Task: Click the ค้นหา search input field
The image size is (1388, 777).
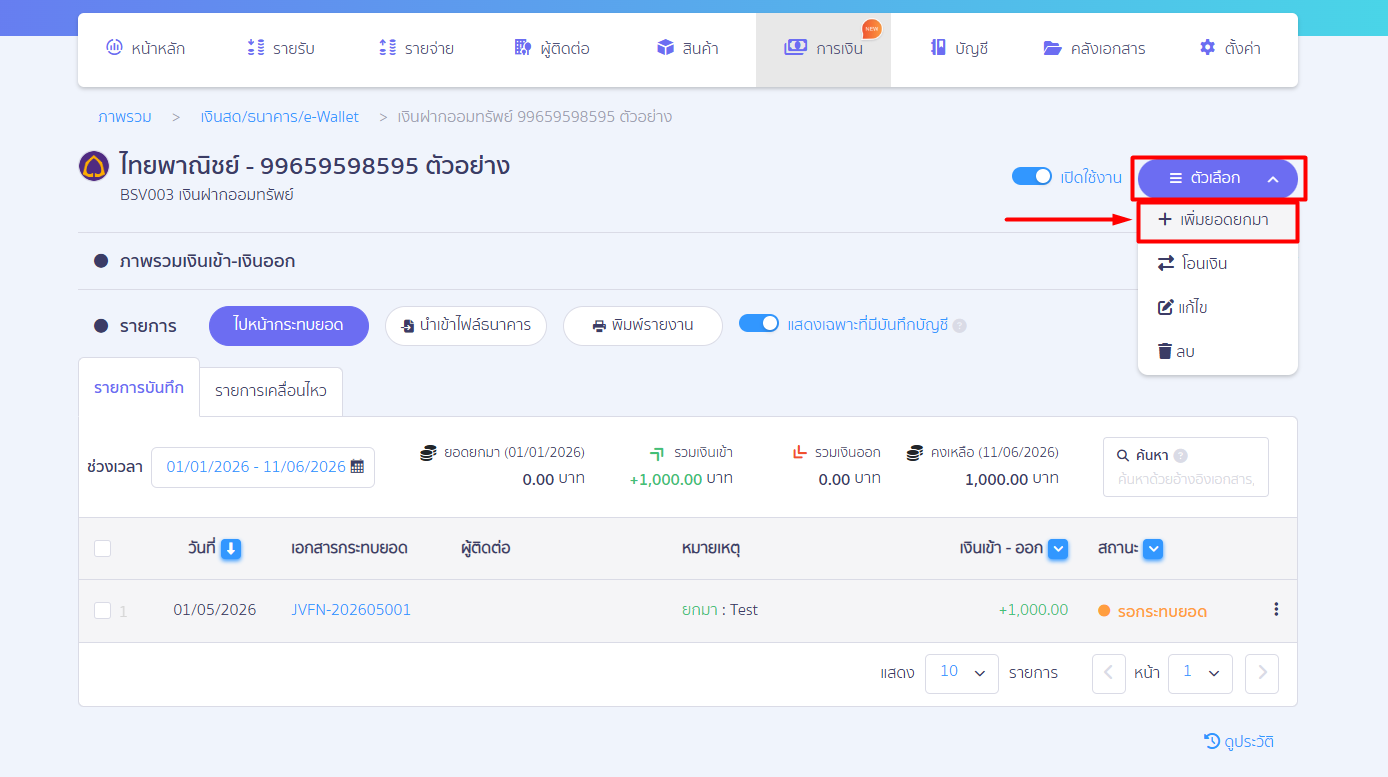Action: (1186, 481)
